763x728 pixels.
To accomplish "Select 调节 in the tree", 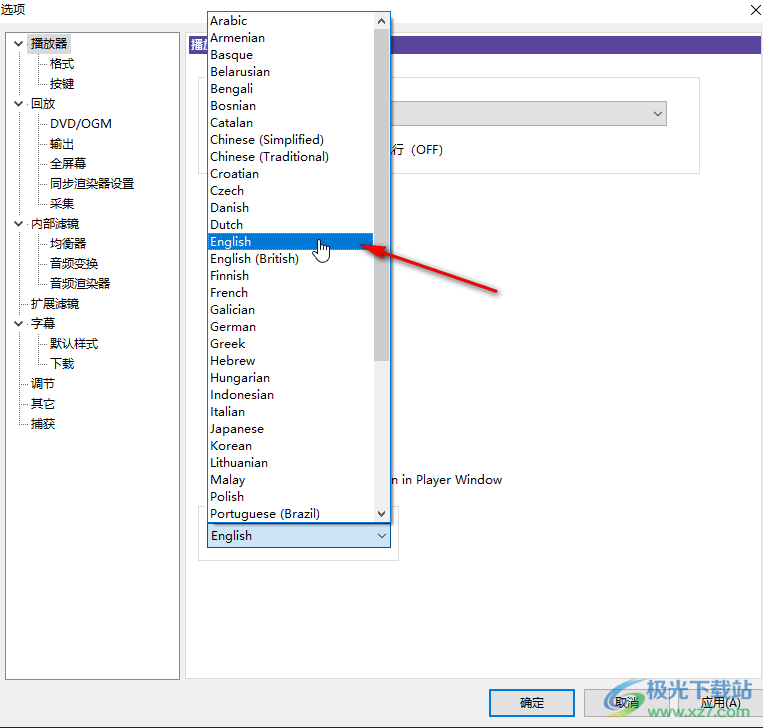I will coord(43,383).
